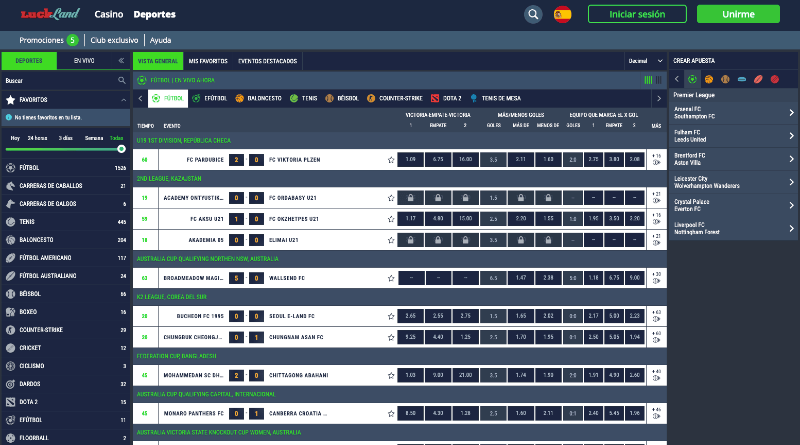
Task: Click sidebar search magnifier icon
Action: click(x=121, y=80)
